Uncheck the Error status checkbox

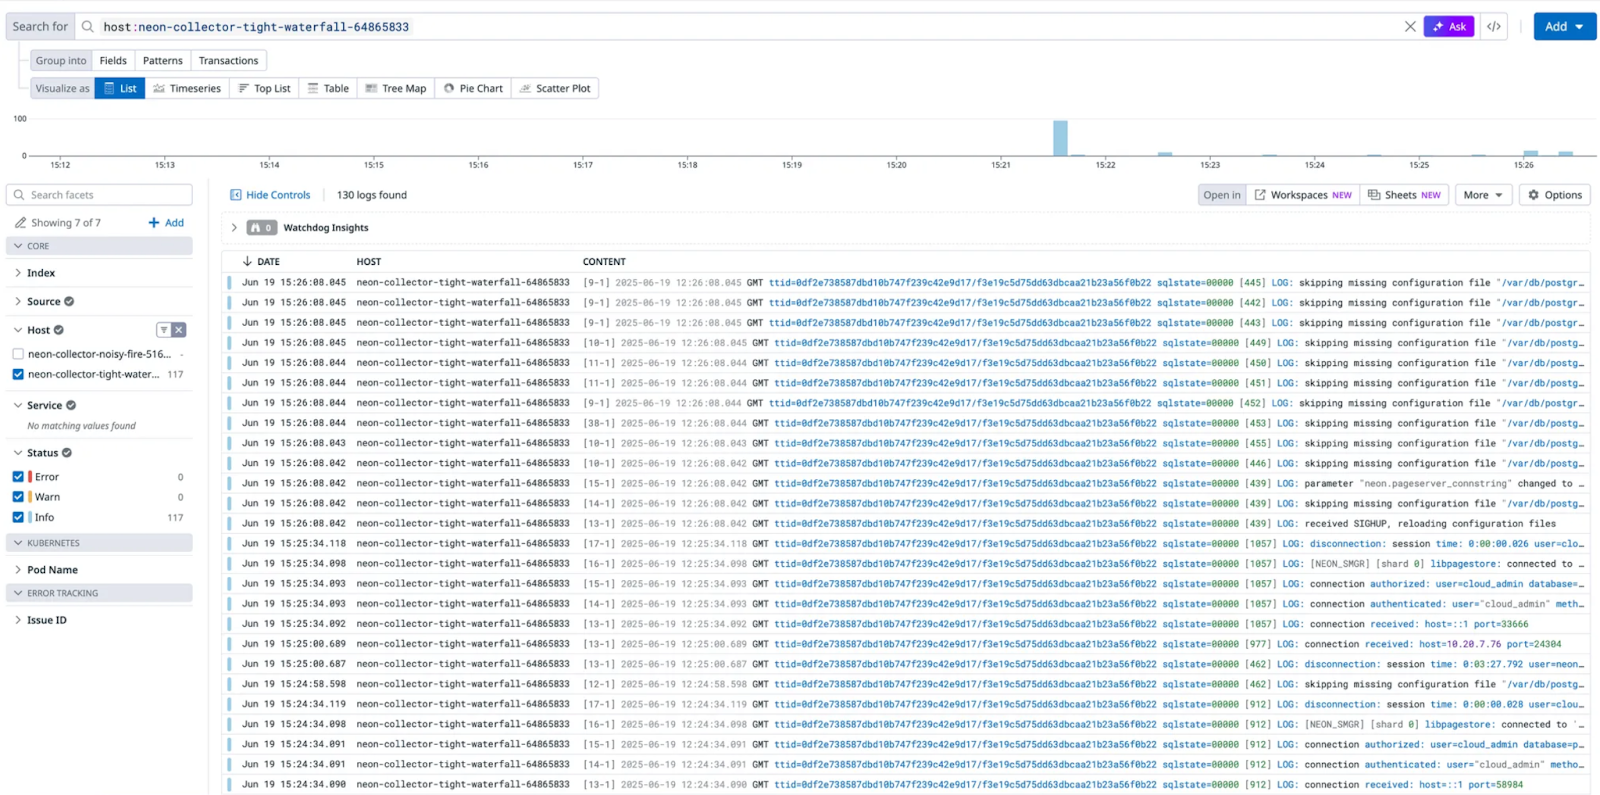(x=18, y=477)
